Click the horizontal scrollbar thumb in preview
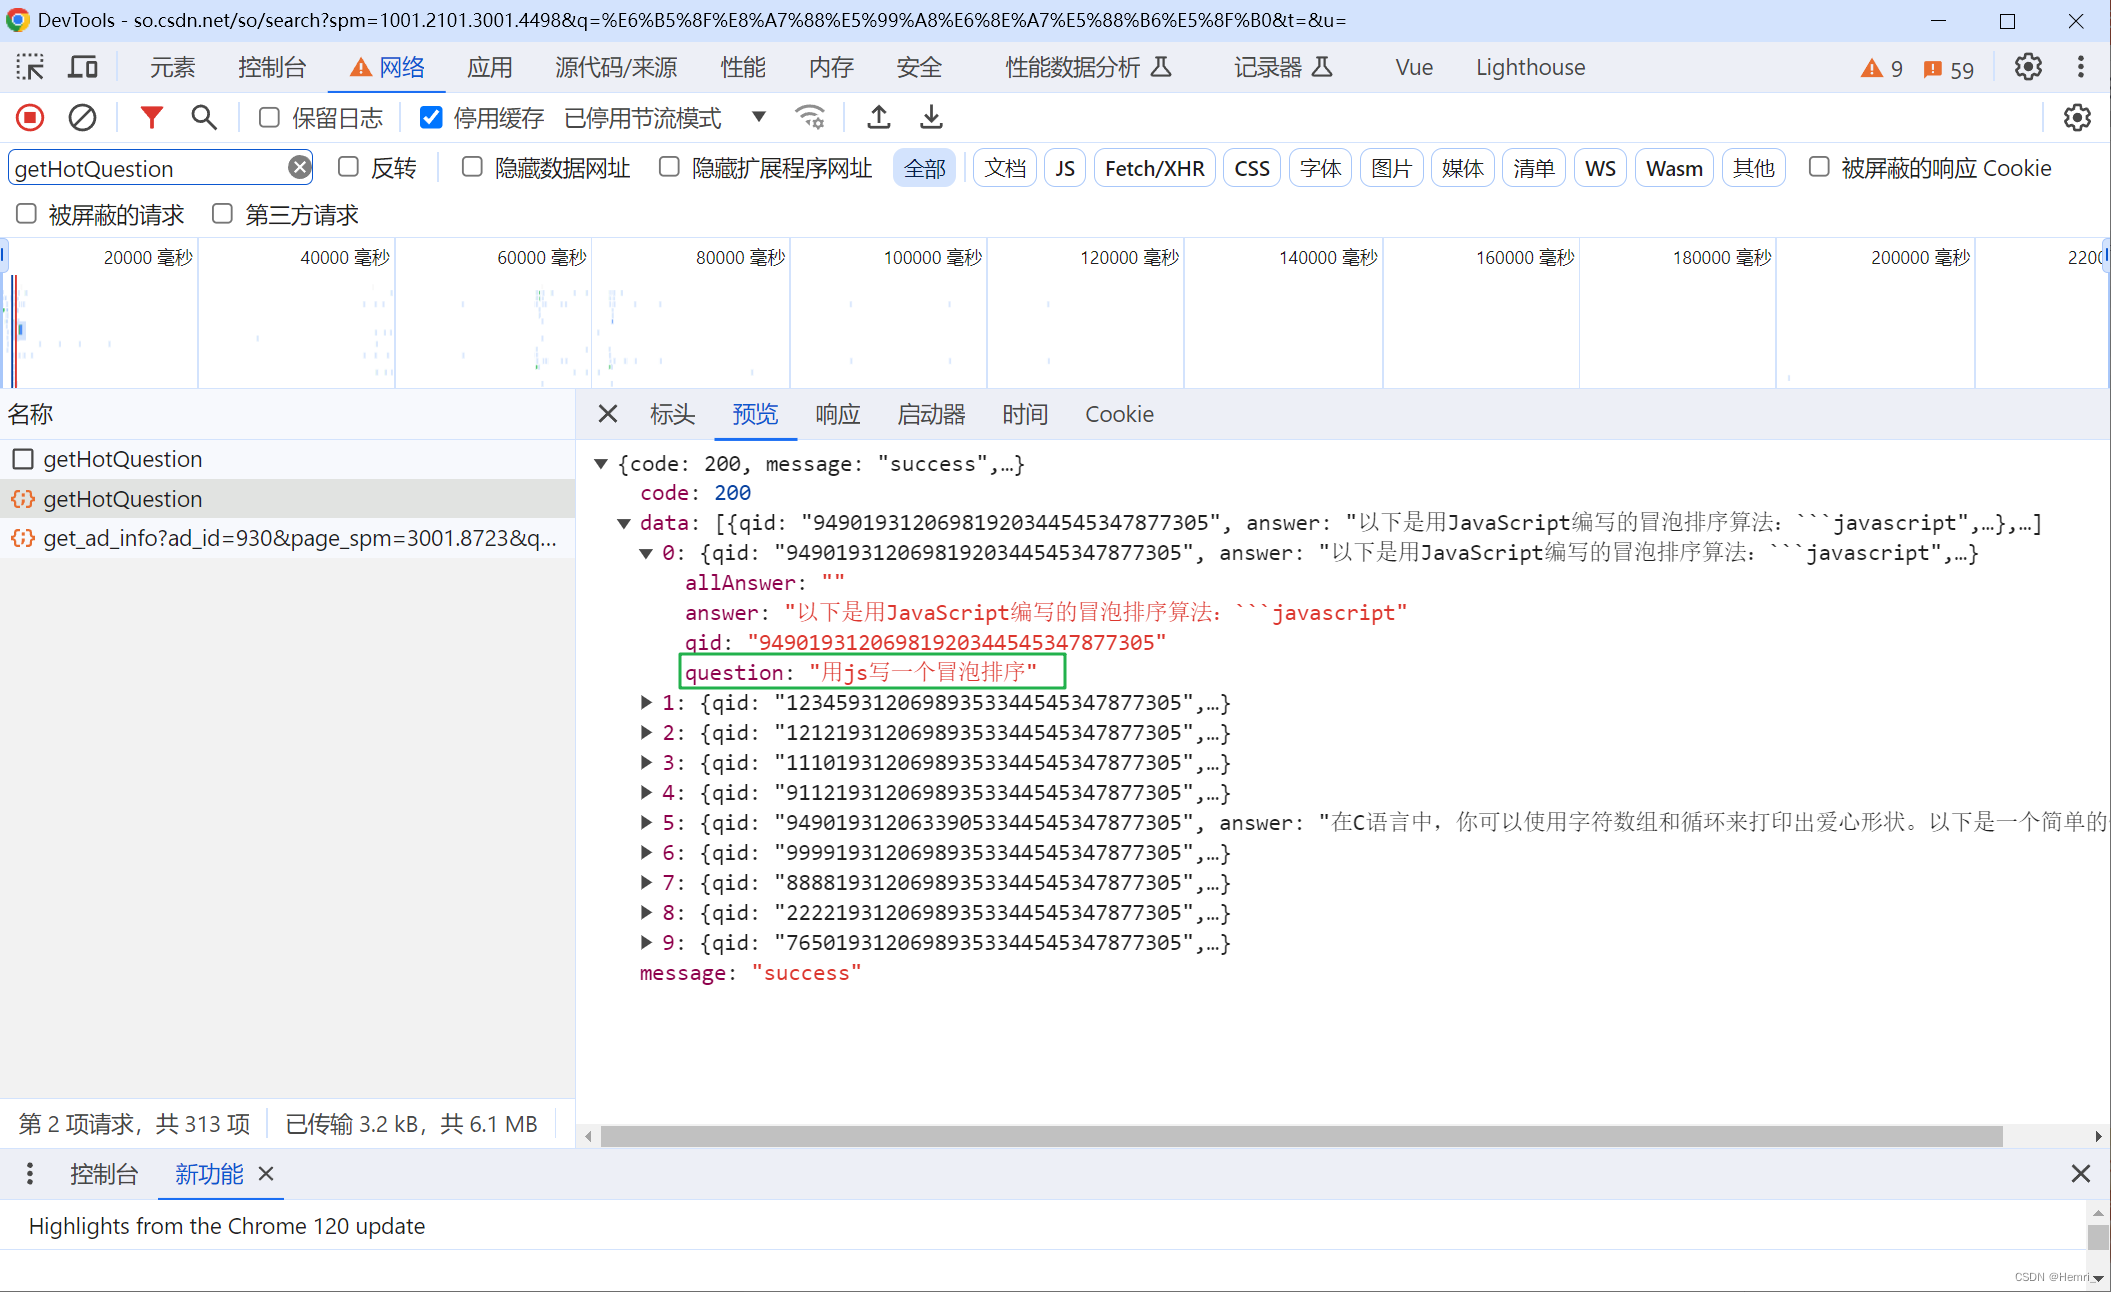The image size is (2111, 1292). coord(1302,1136)
